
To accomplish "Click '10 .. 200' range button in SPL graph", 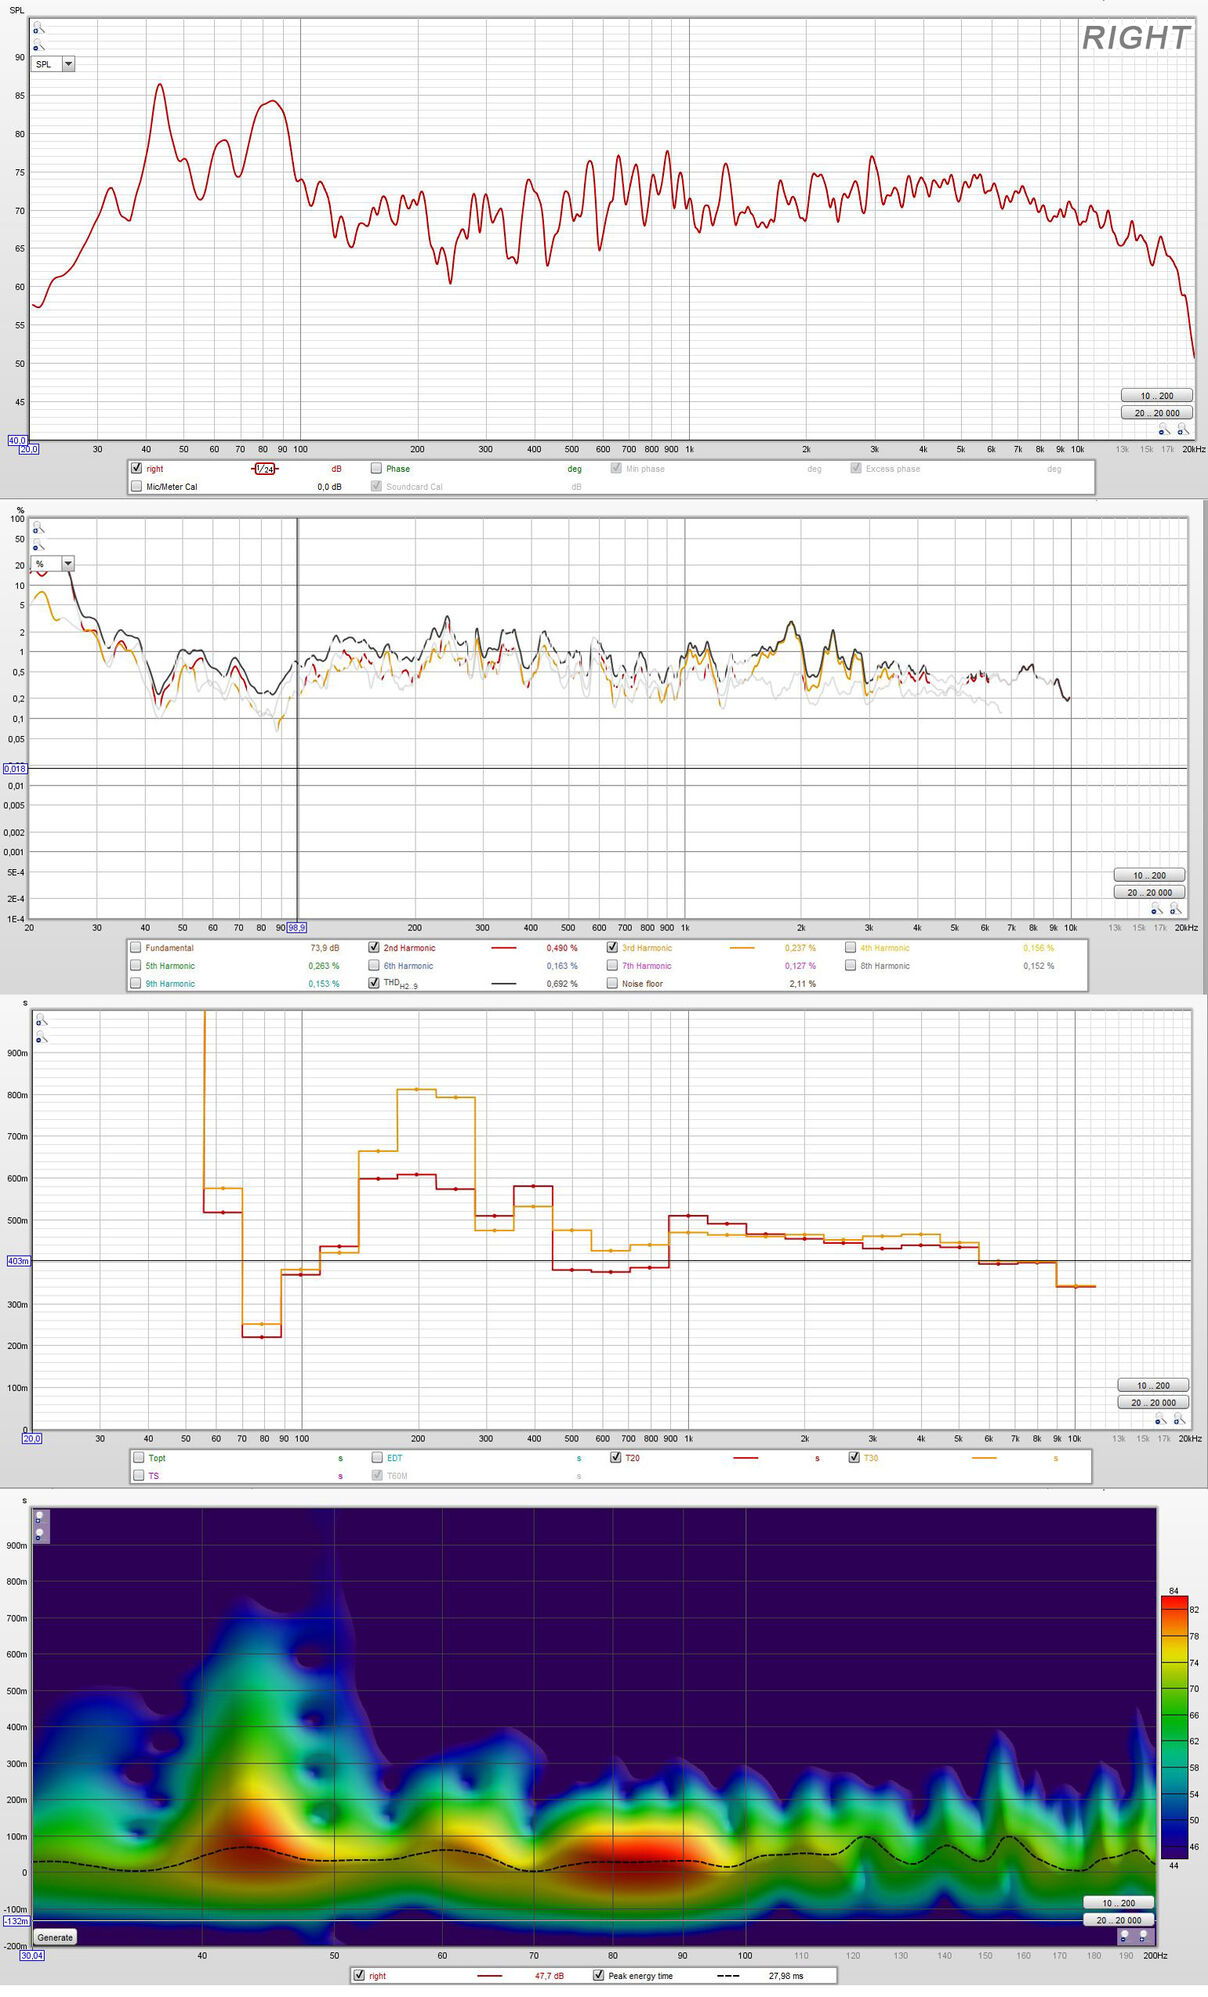I will tap(1157, 395).
